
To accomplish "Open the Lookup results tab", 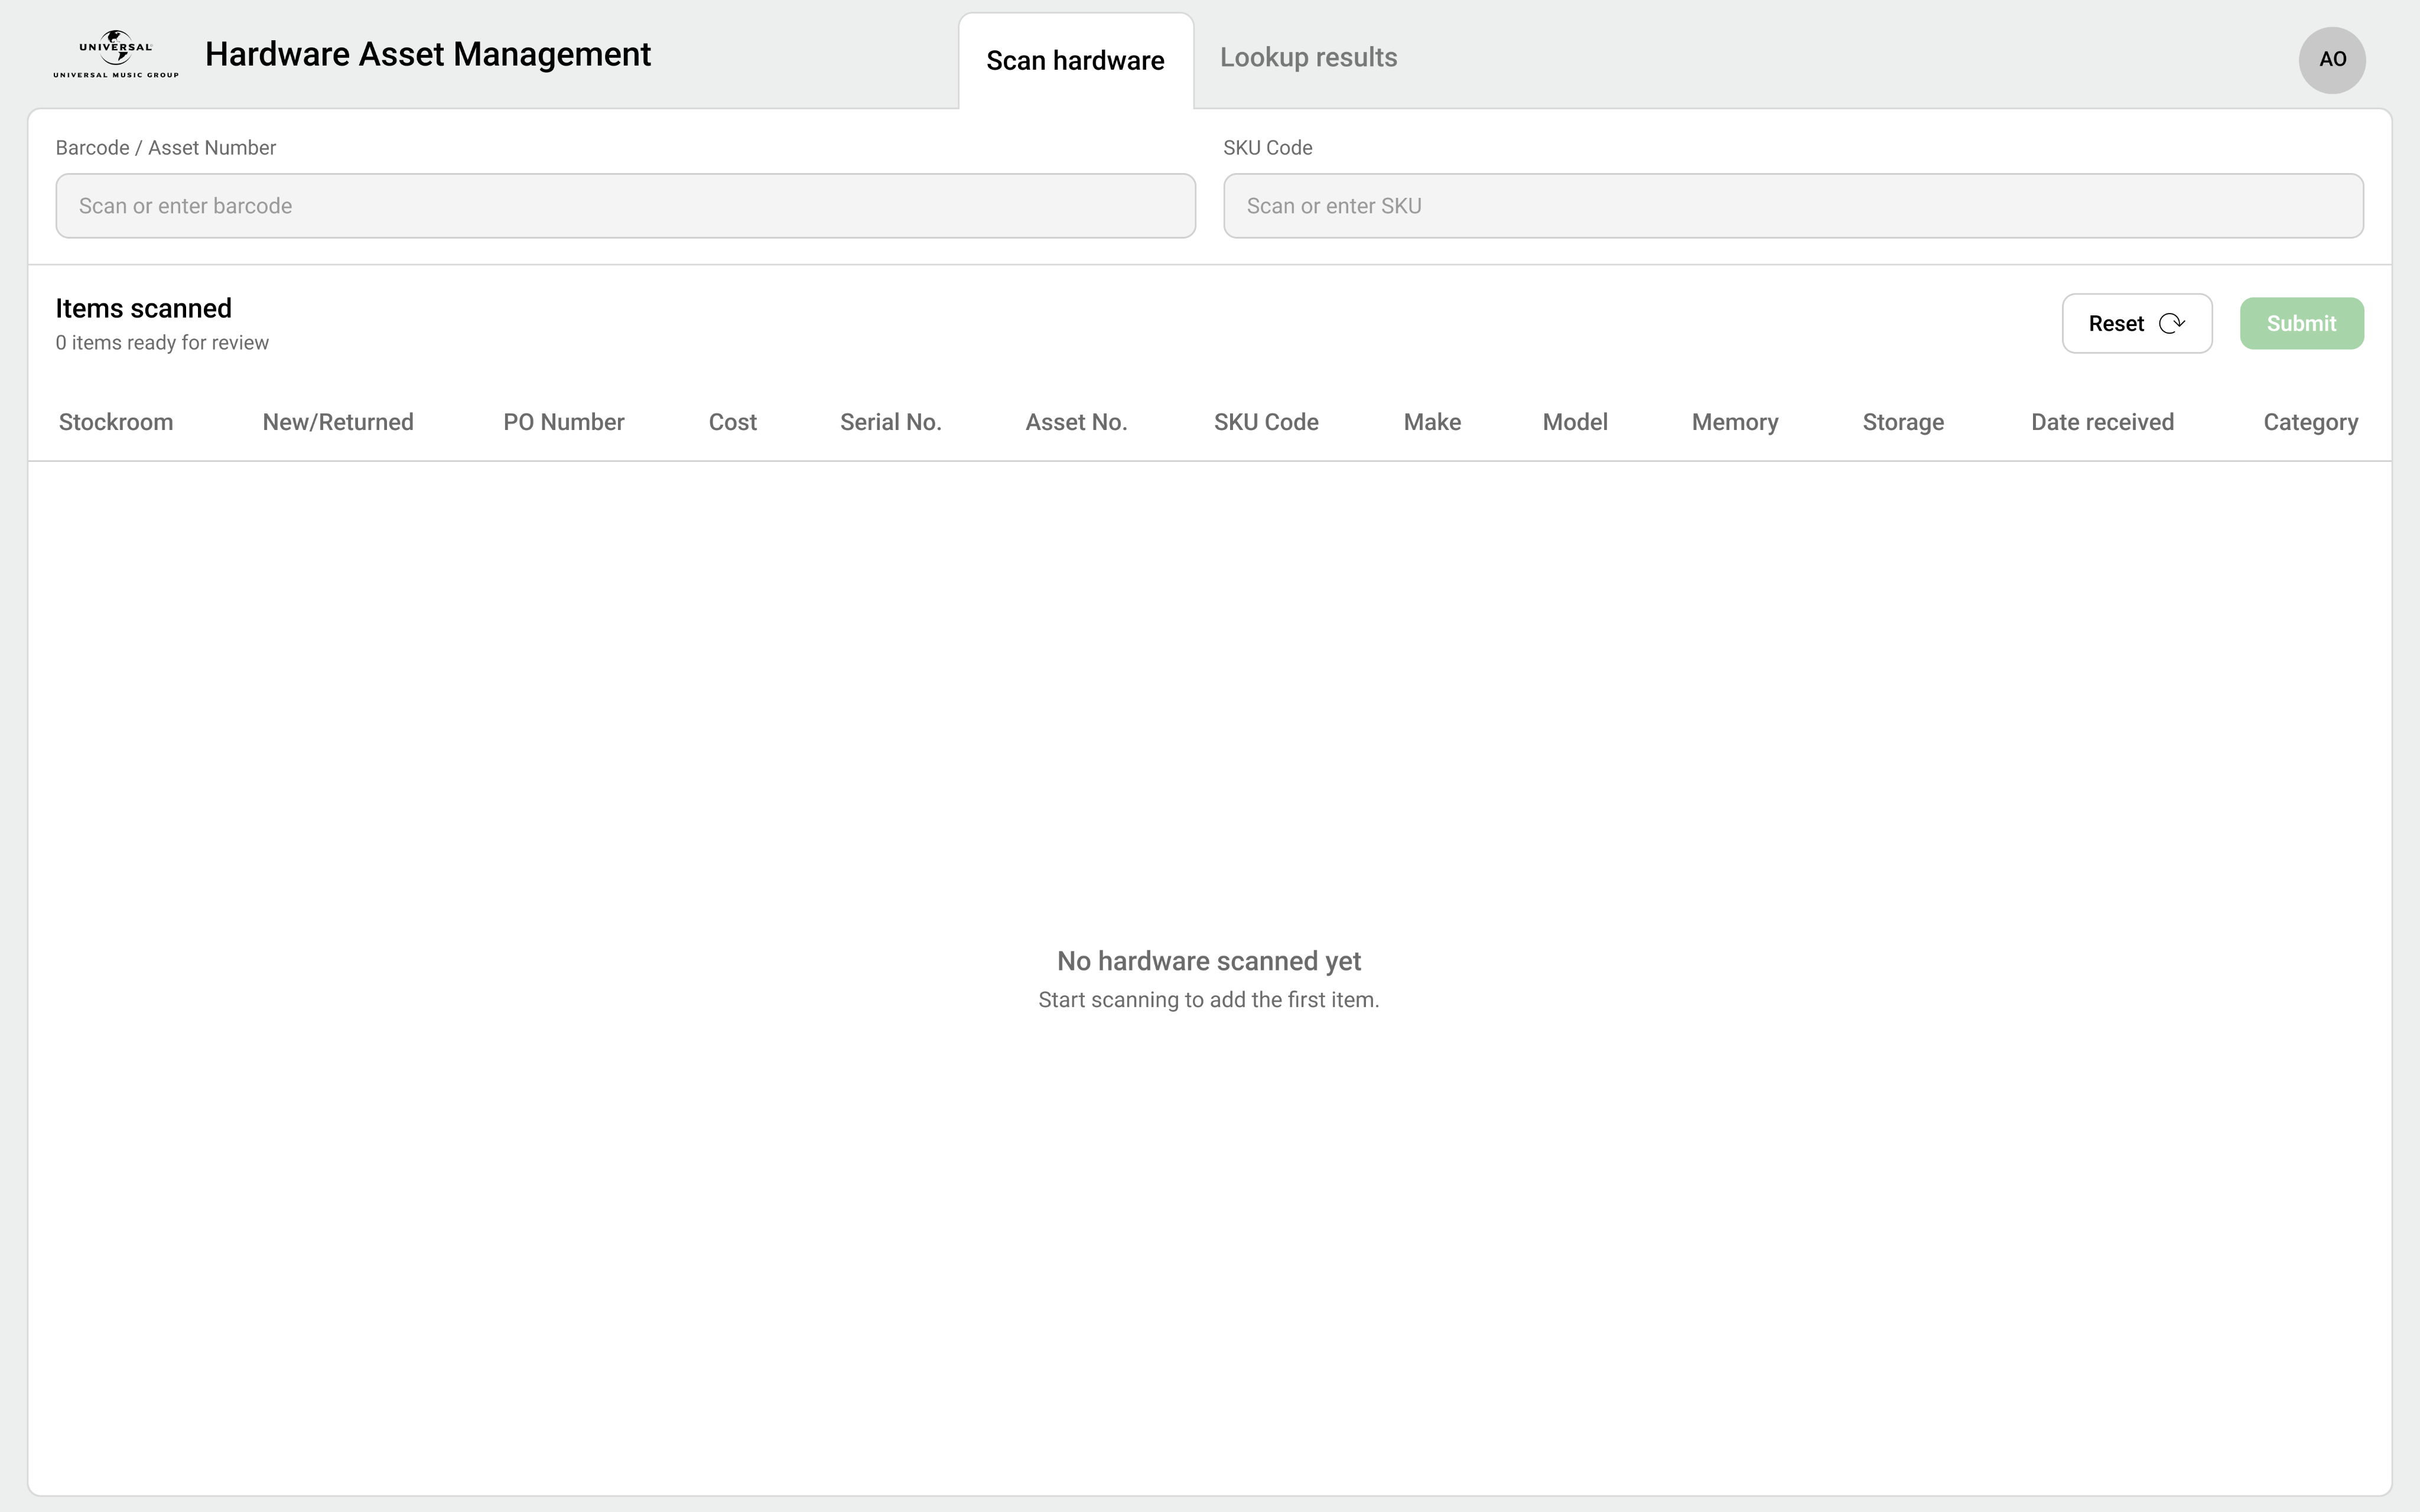I will click(x=1308, y=58).
